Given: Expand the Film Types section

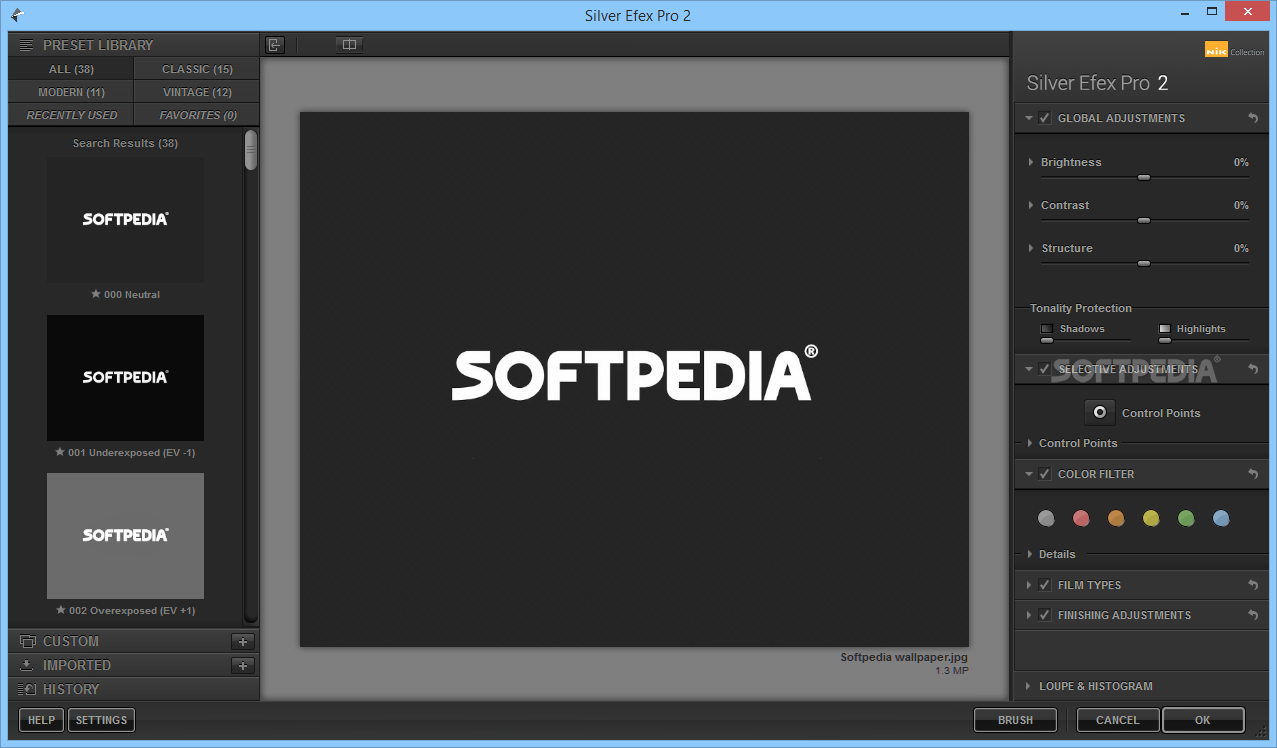Looking at the screenshot, I should coord(1029,585).
